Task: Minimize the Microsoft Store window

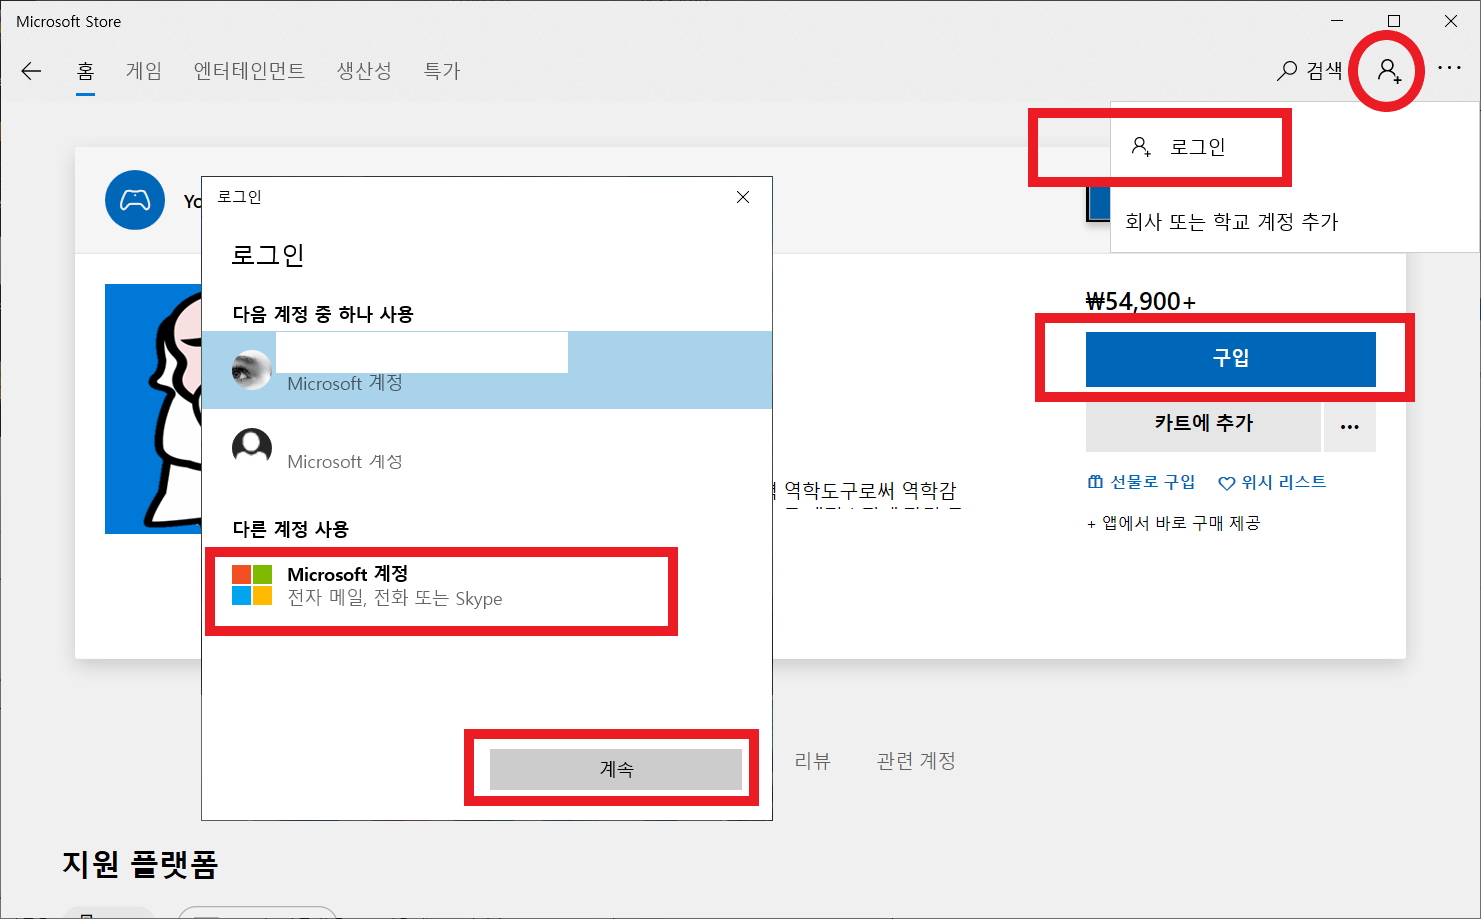Action: tap(1337, 21)
